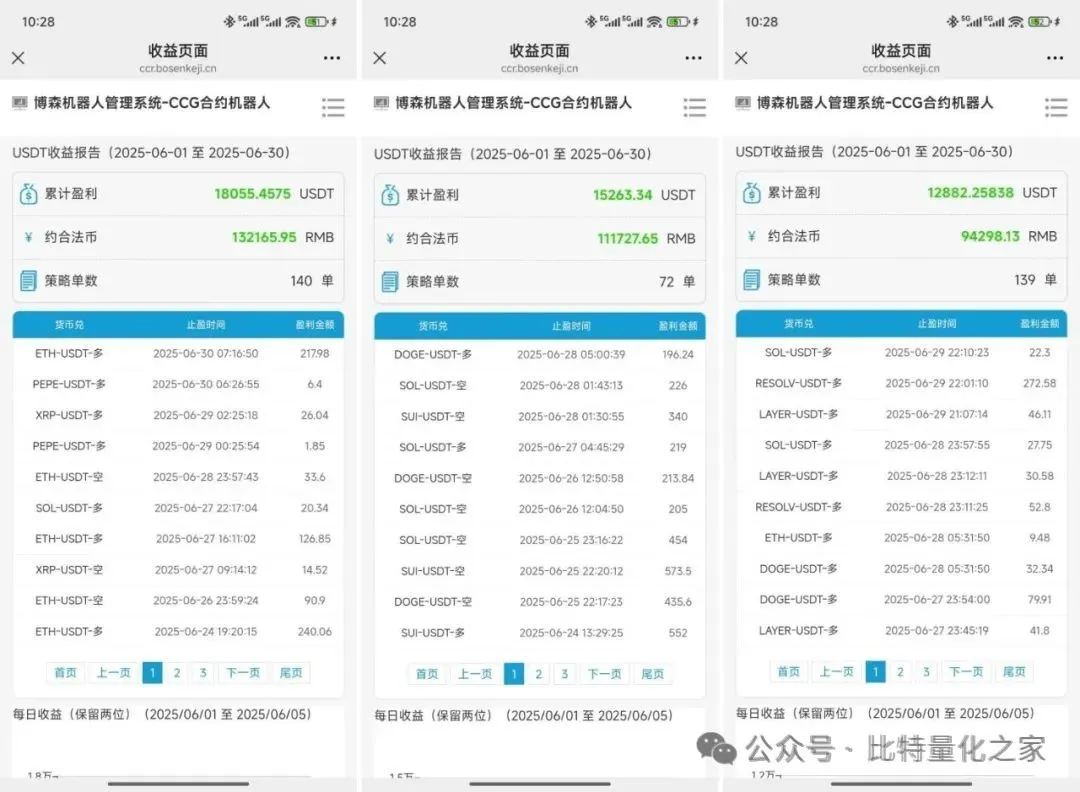Go to page 3 on middle phone
This screenshot has height=792, width=1080.
coord(565,674)
